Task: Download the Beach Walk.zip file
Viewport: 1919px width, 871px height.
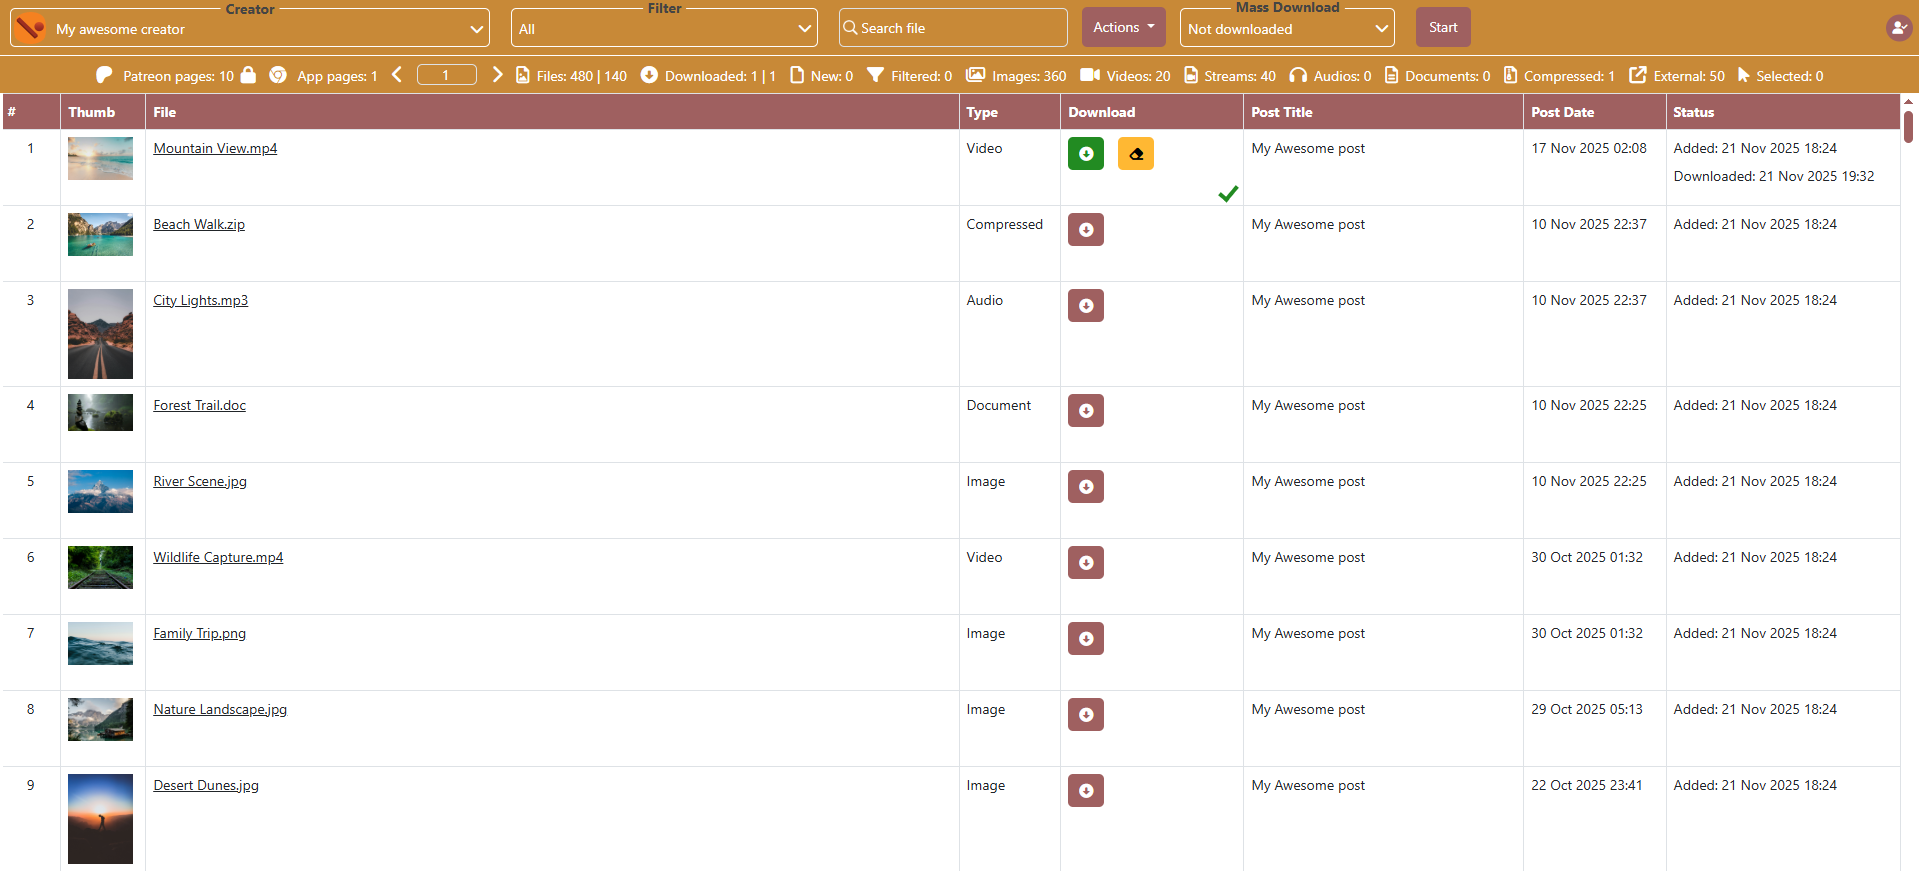Action: [x=1085, y=230]
